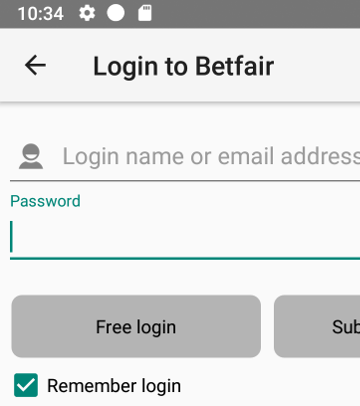360x406 pixels.
Task: Click the blinking cursor in Password field
Action: (x=11, y=237)
